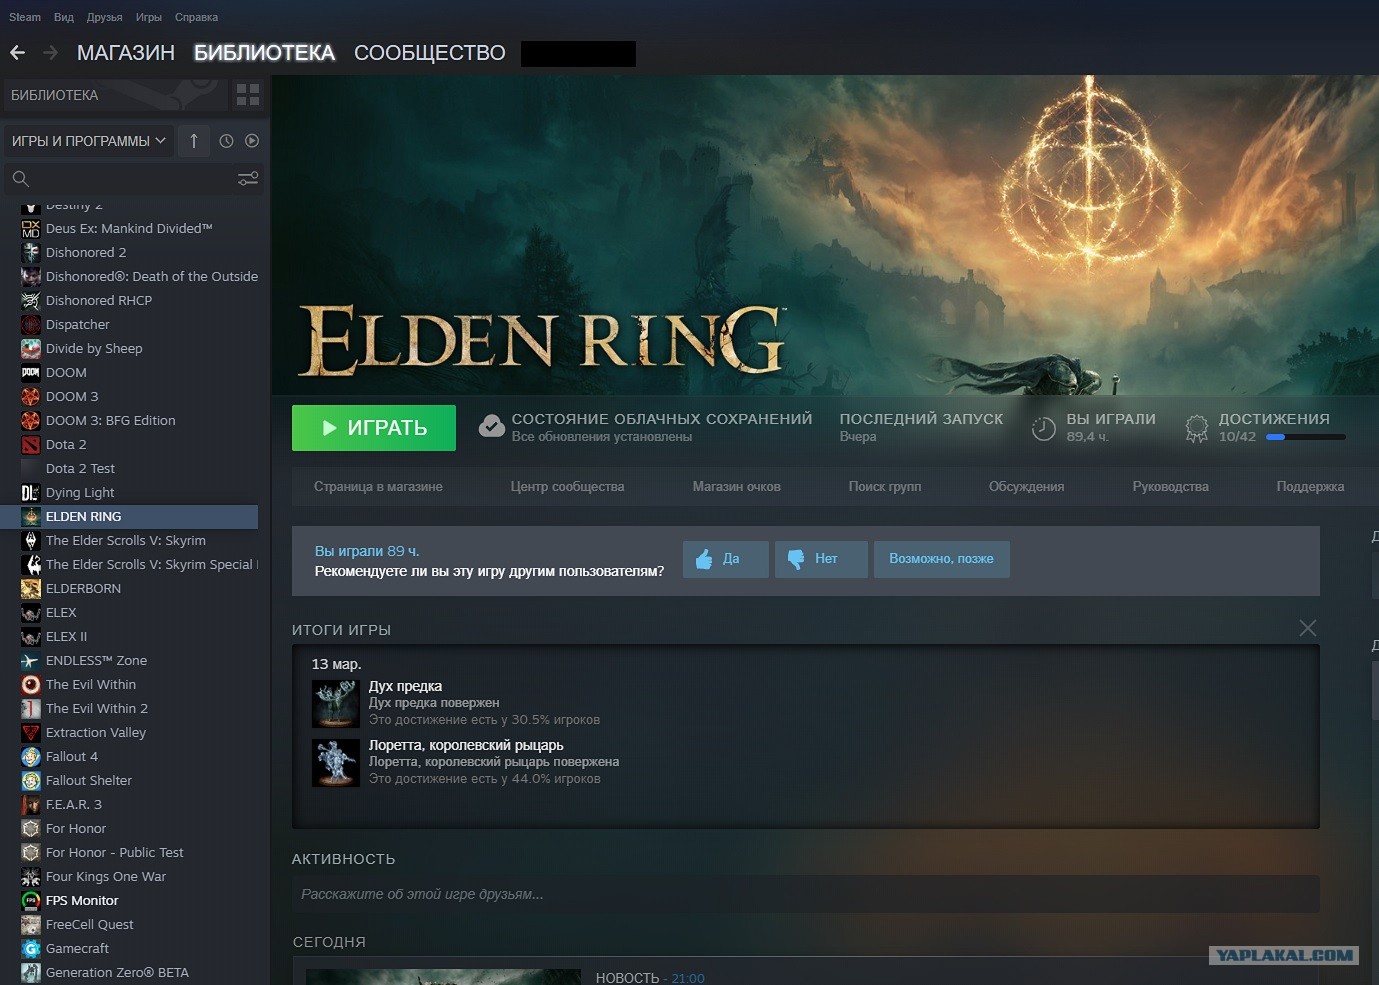Close the Итоги игры summary panel

point(1307,628)
